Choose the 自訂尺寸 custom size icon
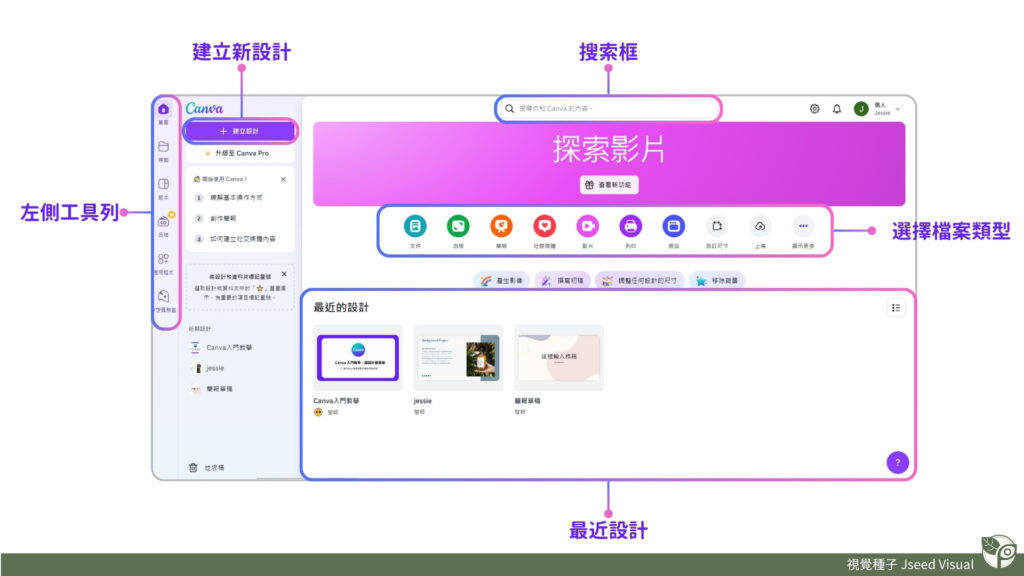 click(x=716, y=226)
